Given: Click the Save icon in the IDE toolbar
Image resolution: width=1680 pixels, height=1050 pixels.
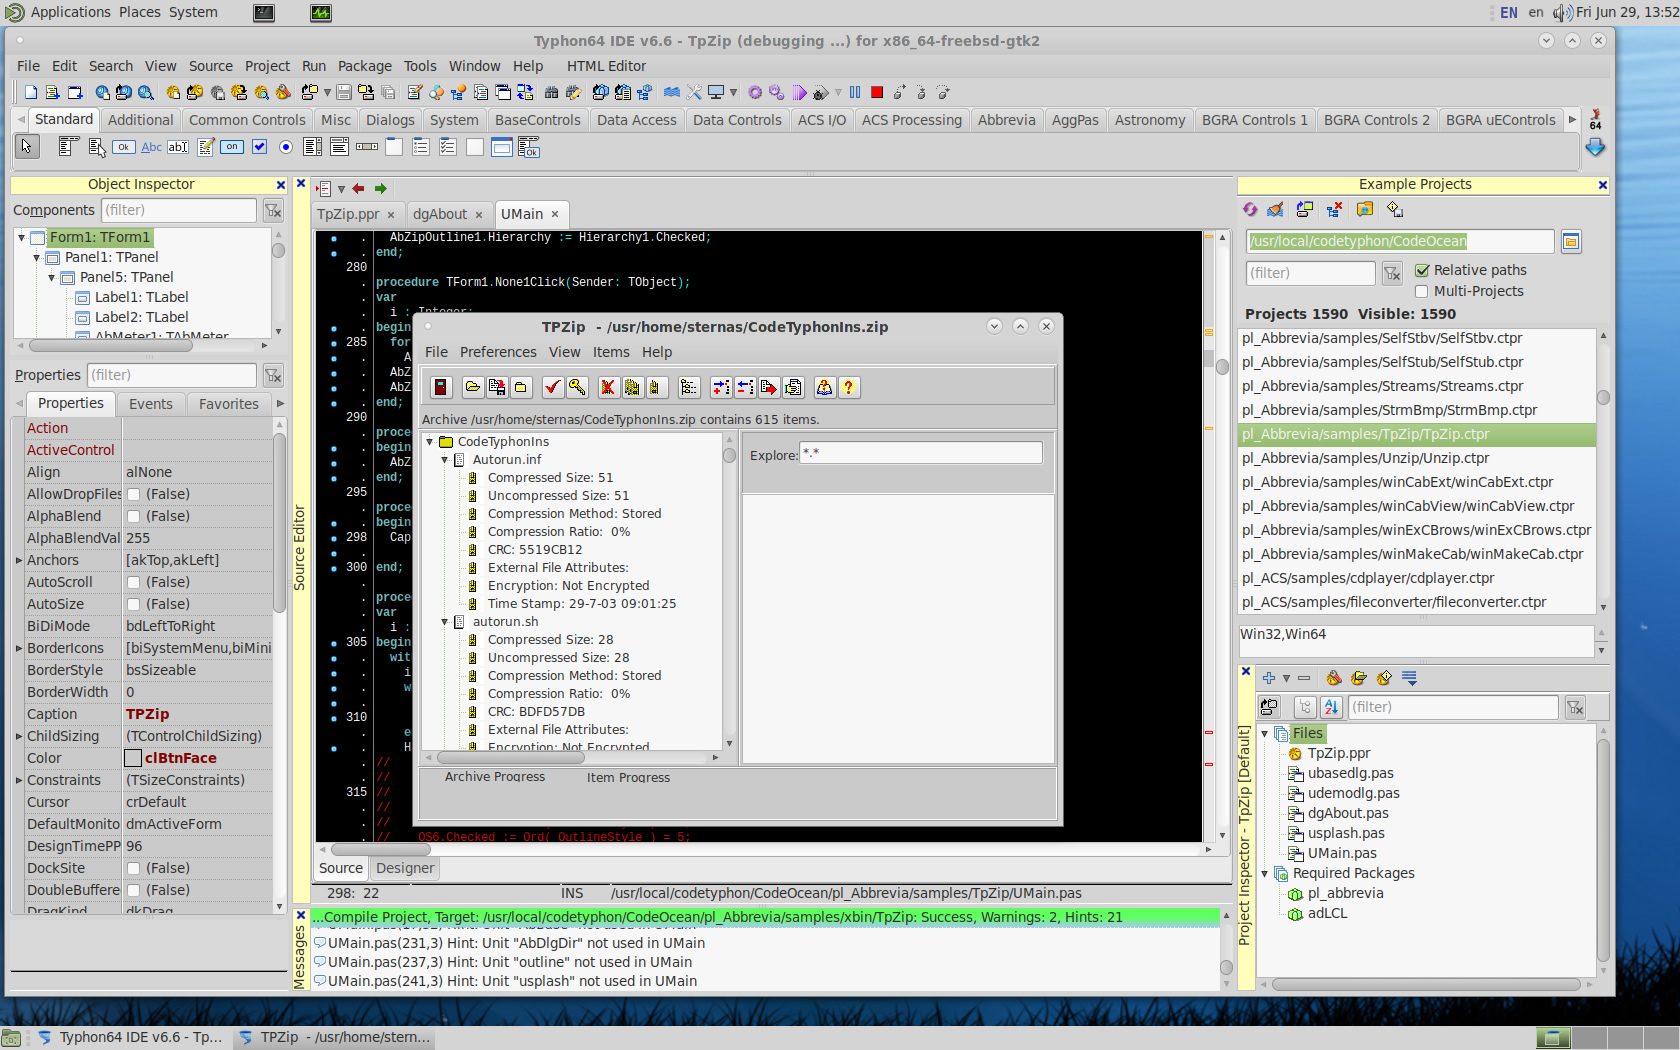Looking at the screenshot, I should (344, 92).
